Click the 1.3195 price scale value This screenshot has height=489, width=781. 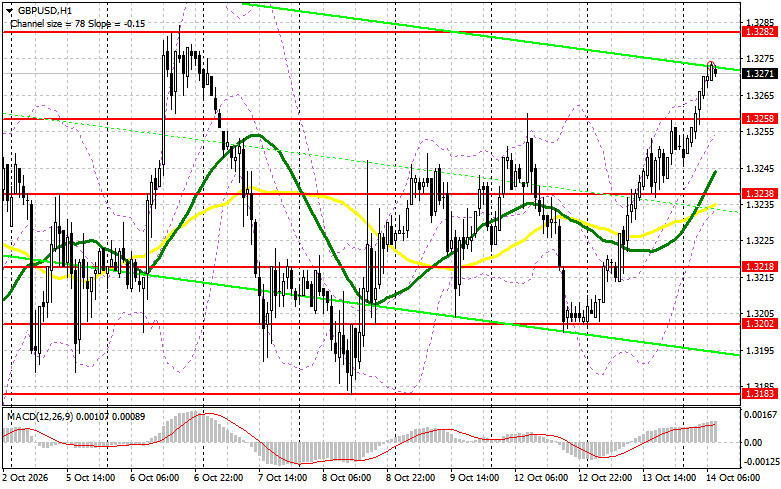pyautogui.click(x=760, y=351)
